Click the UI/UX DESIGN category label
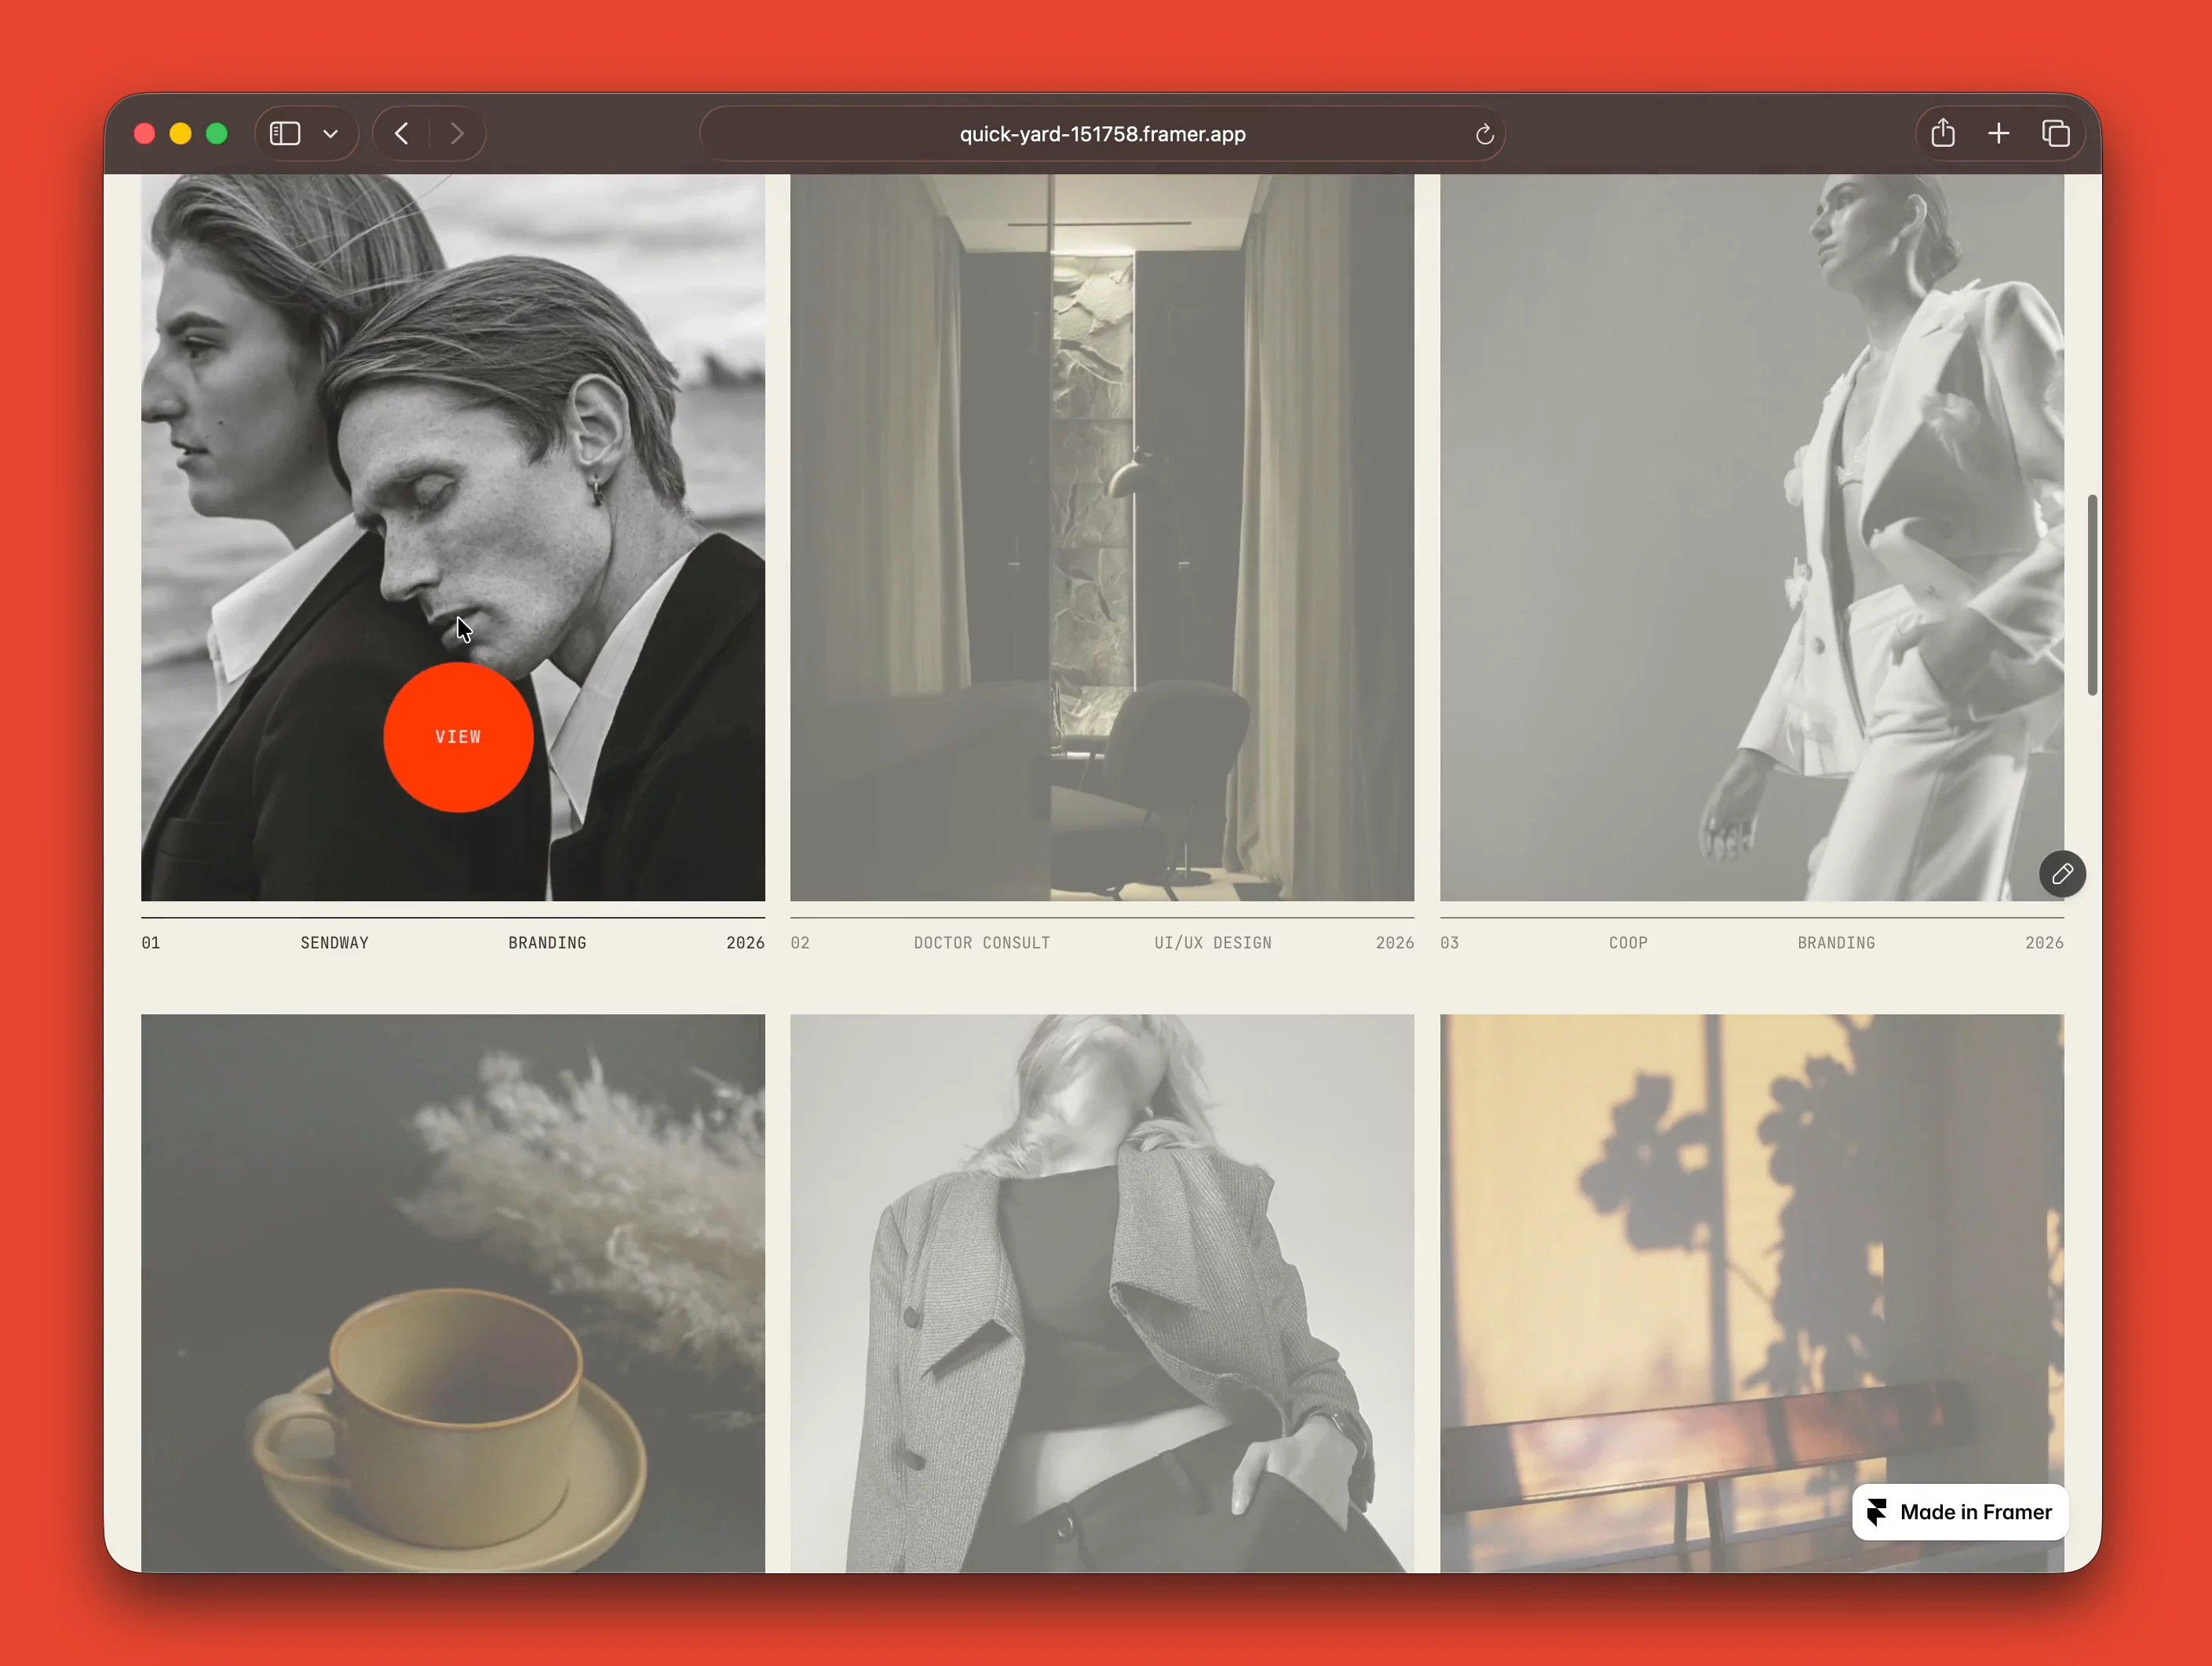 [x=1213, y=943]
